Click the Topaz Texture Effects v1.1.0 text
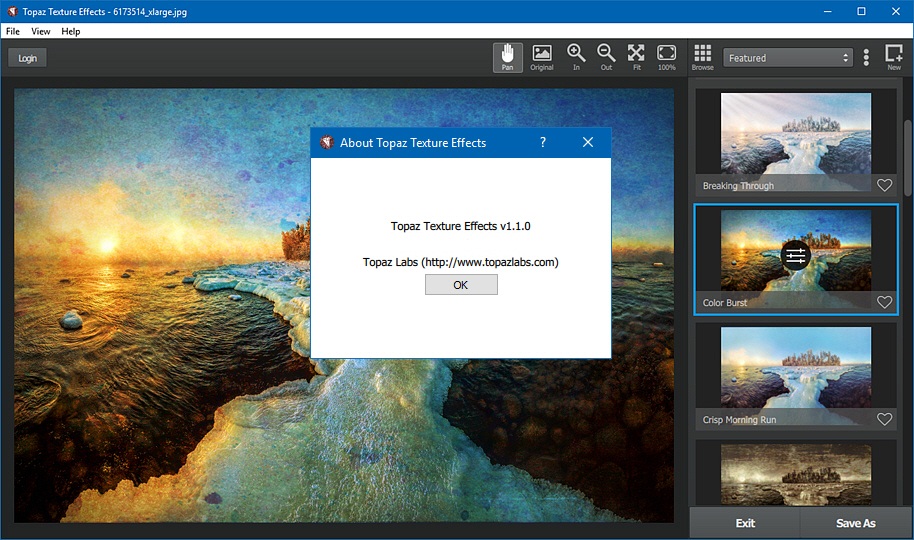This screenshot has width=914, height=540. [460, 226]
